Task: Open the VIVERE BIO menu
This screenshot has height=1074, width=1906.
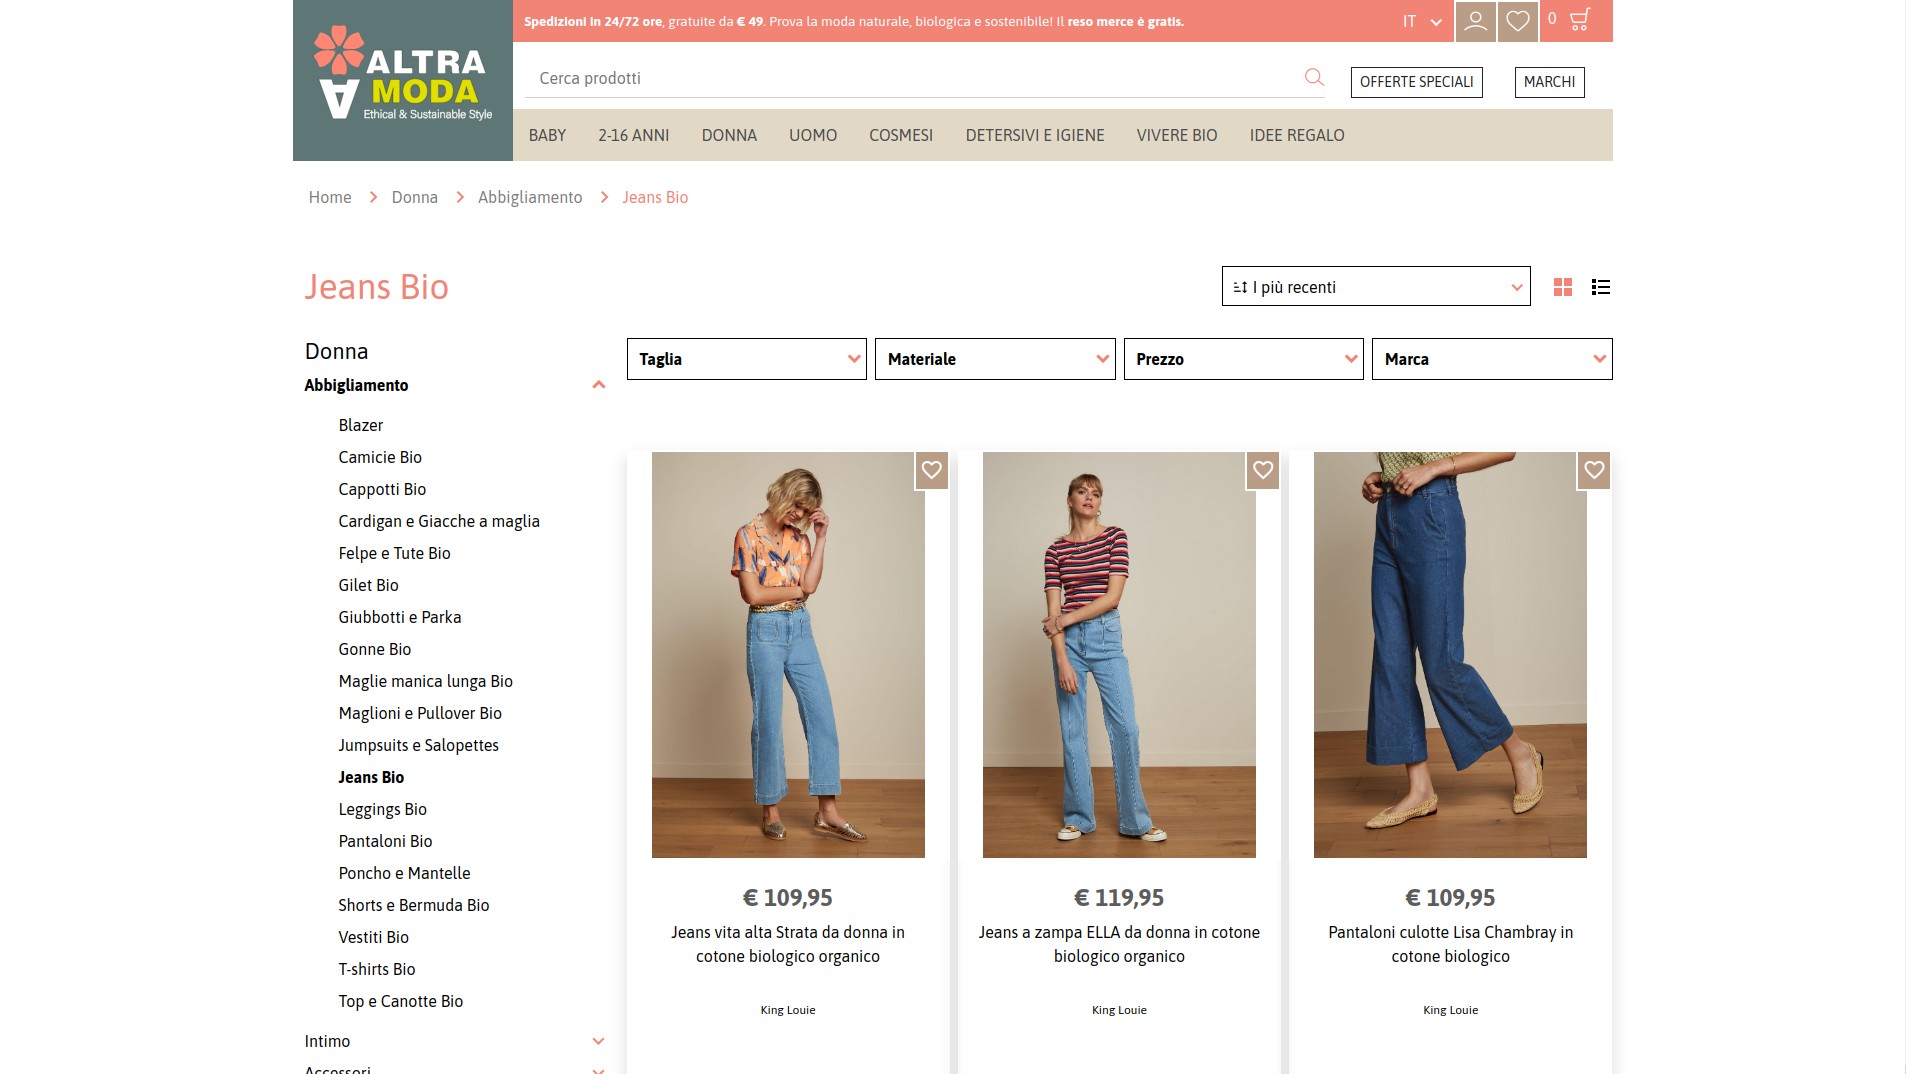Action: 1177,135
